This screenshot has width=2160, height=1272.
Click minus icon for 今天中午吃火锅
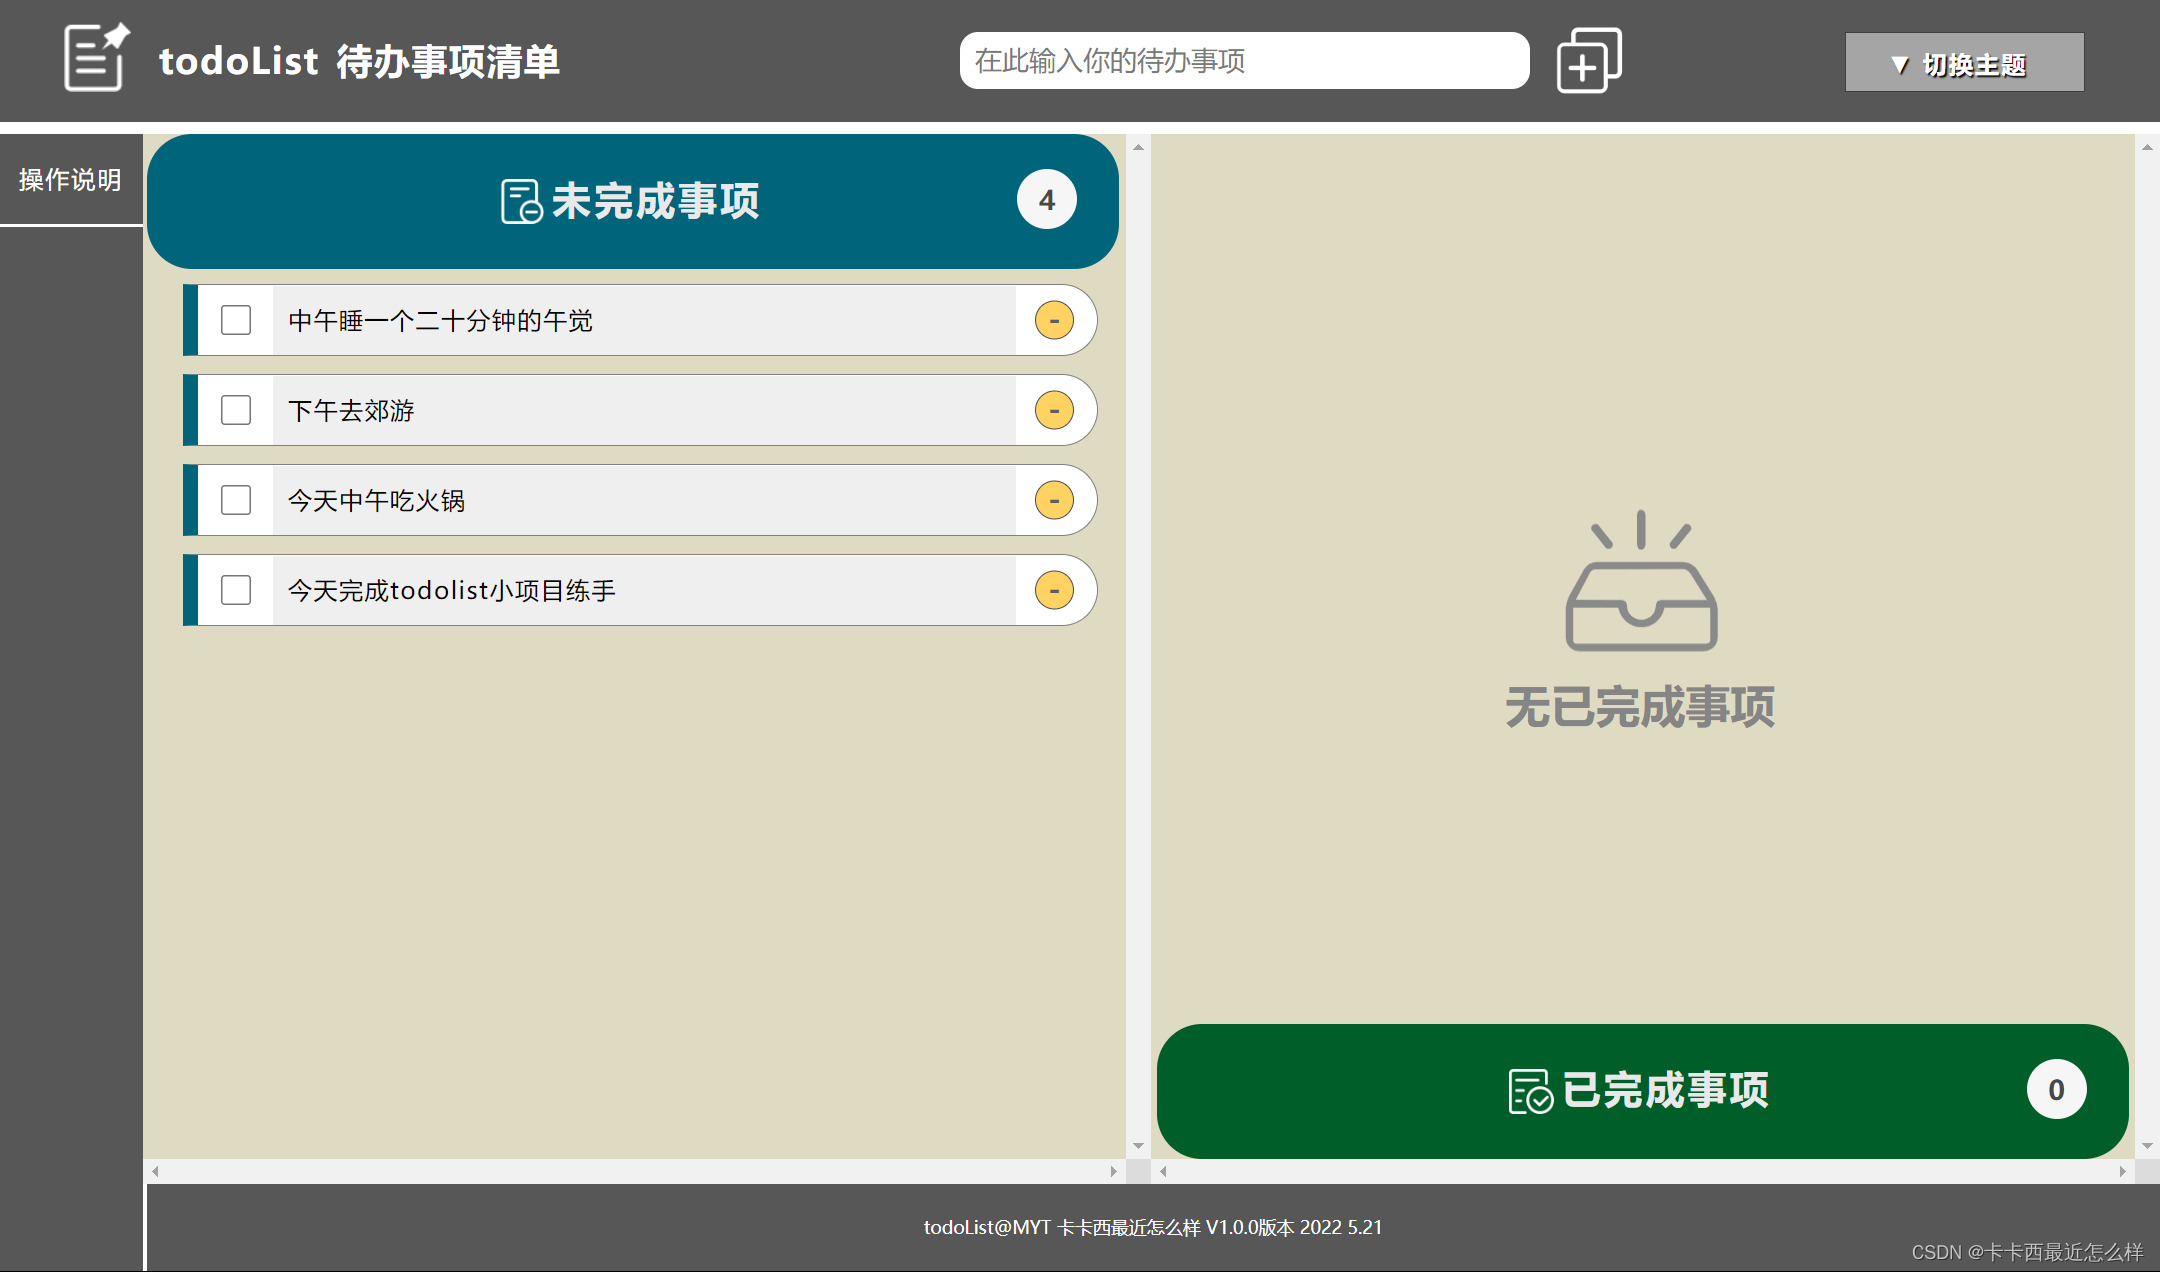click(x=1054, y=500)
